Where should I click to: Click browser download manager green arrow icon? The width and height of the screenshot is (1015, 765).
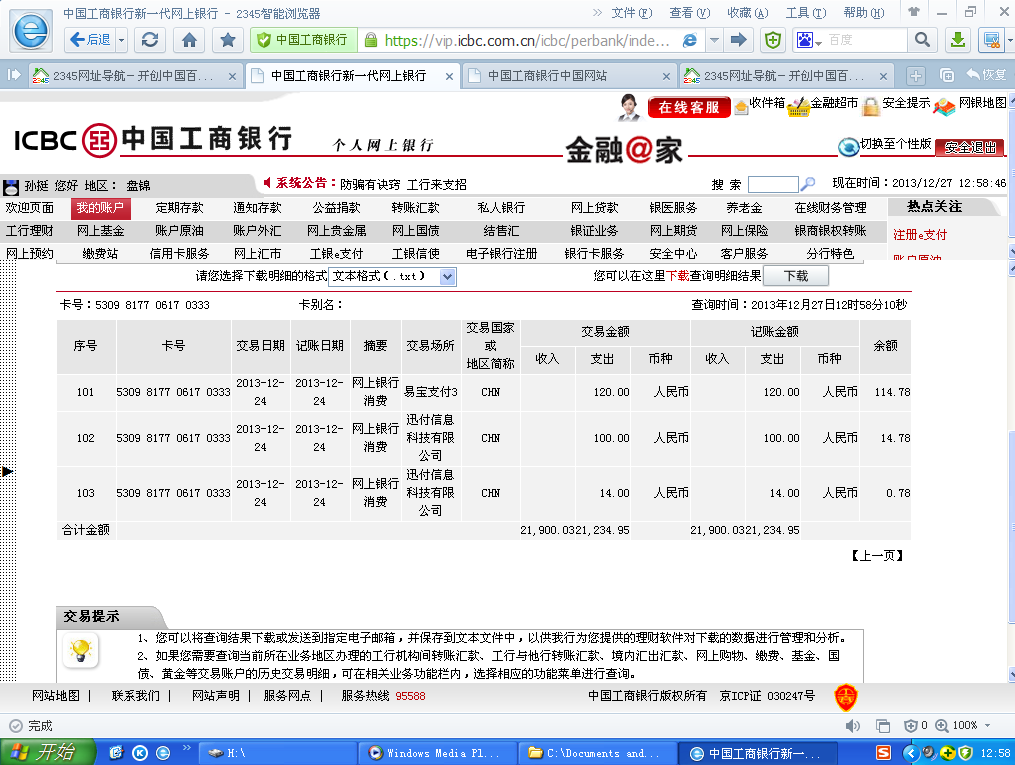point(957,40)
